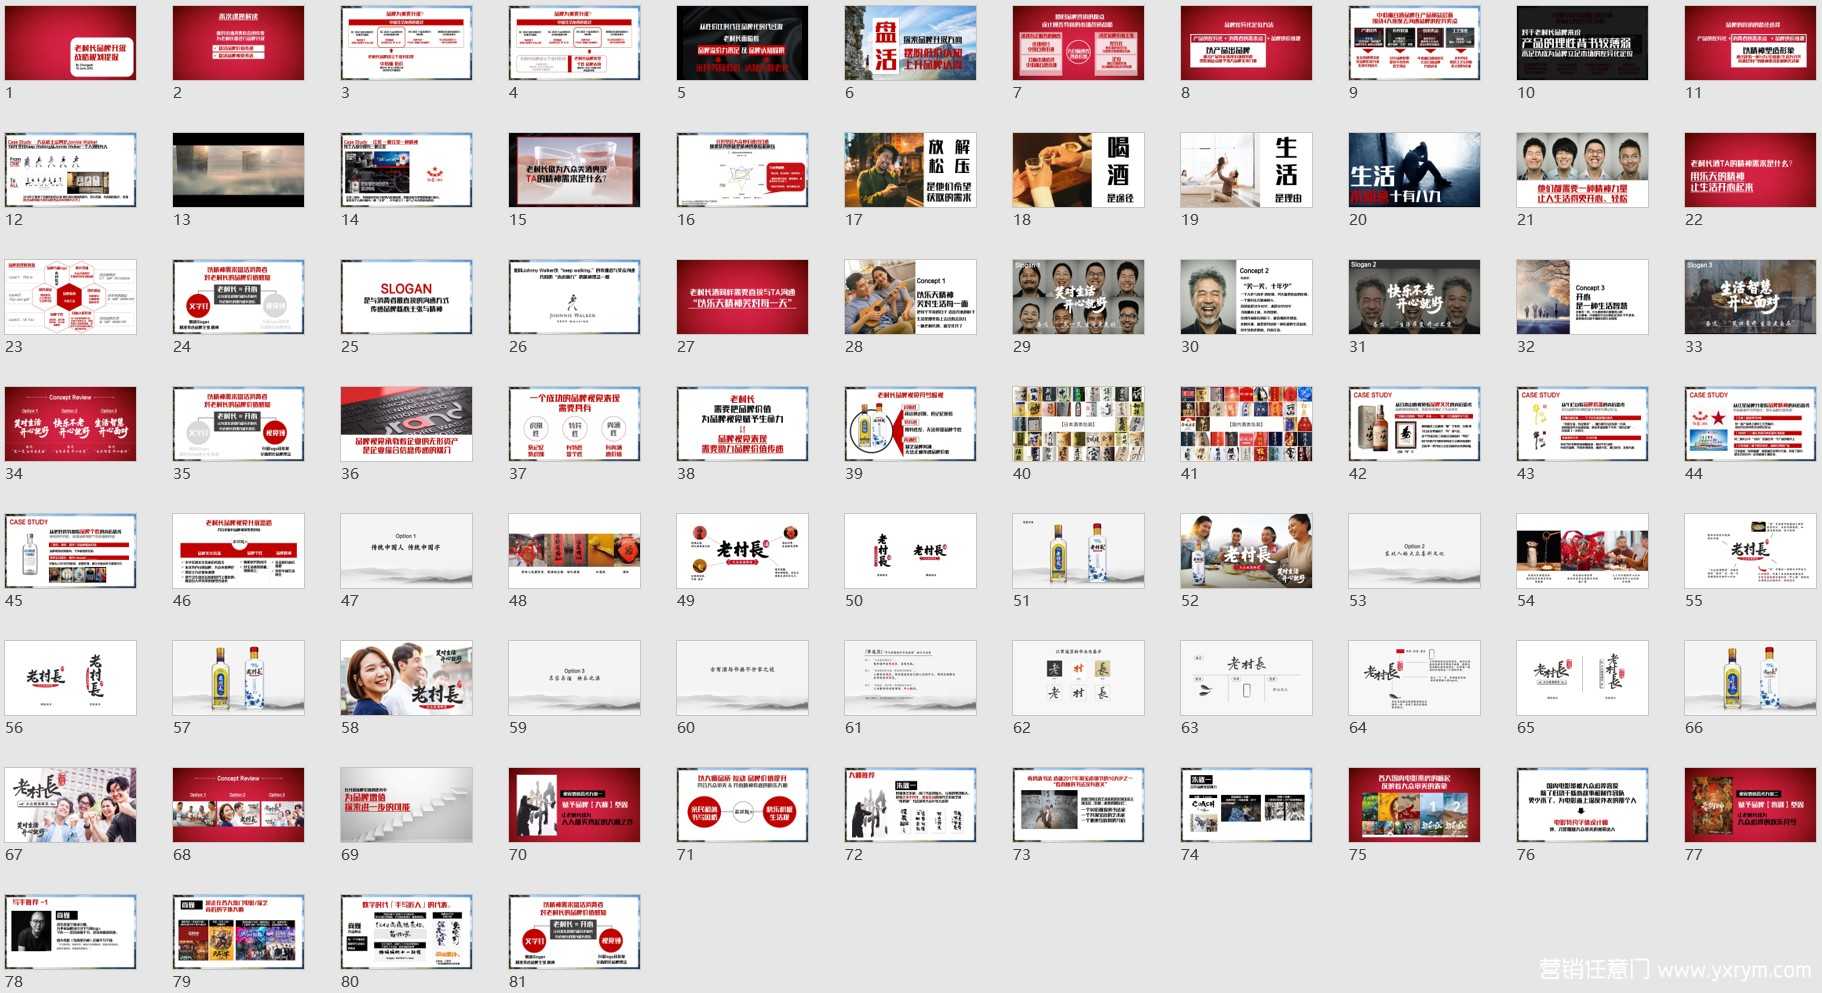Screen dimensions: 1822x993
Task: Select slide 44 CASE STUDY star thumbnail
Action: point(1750,424)
